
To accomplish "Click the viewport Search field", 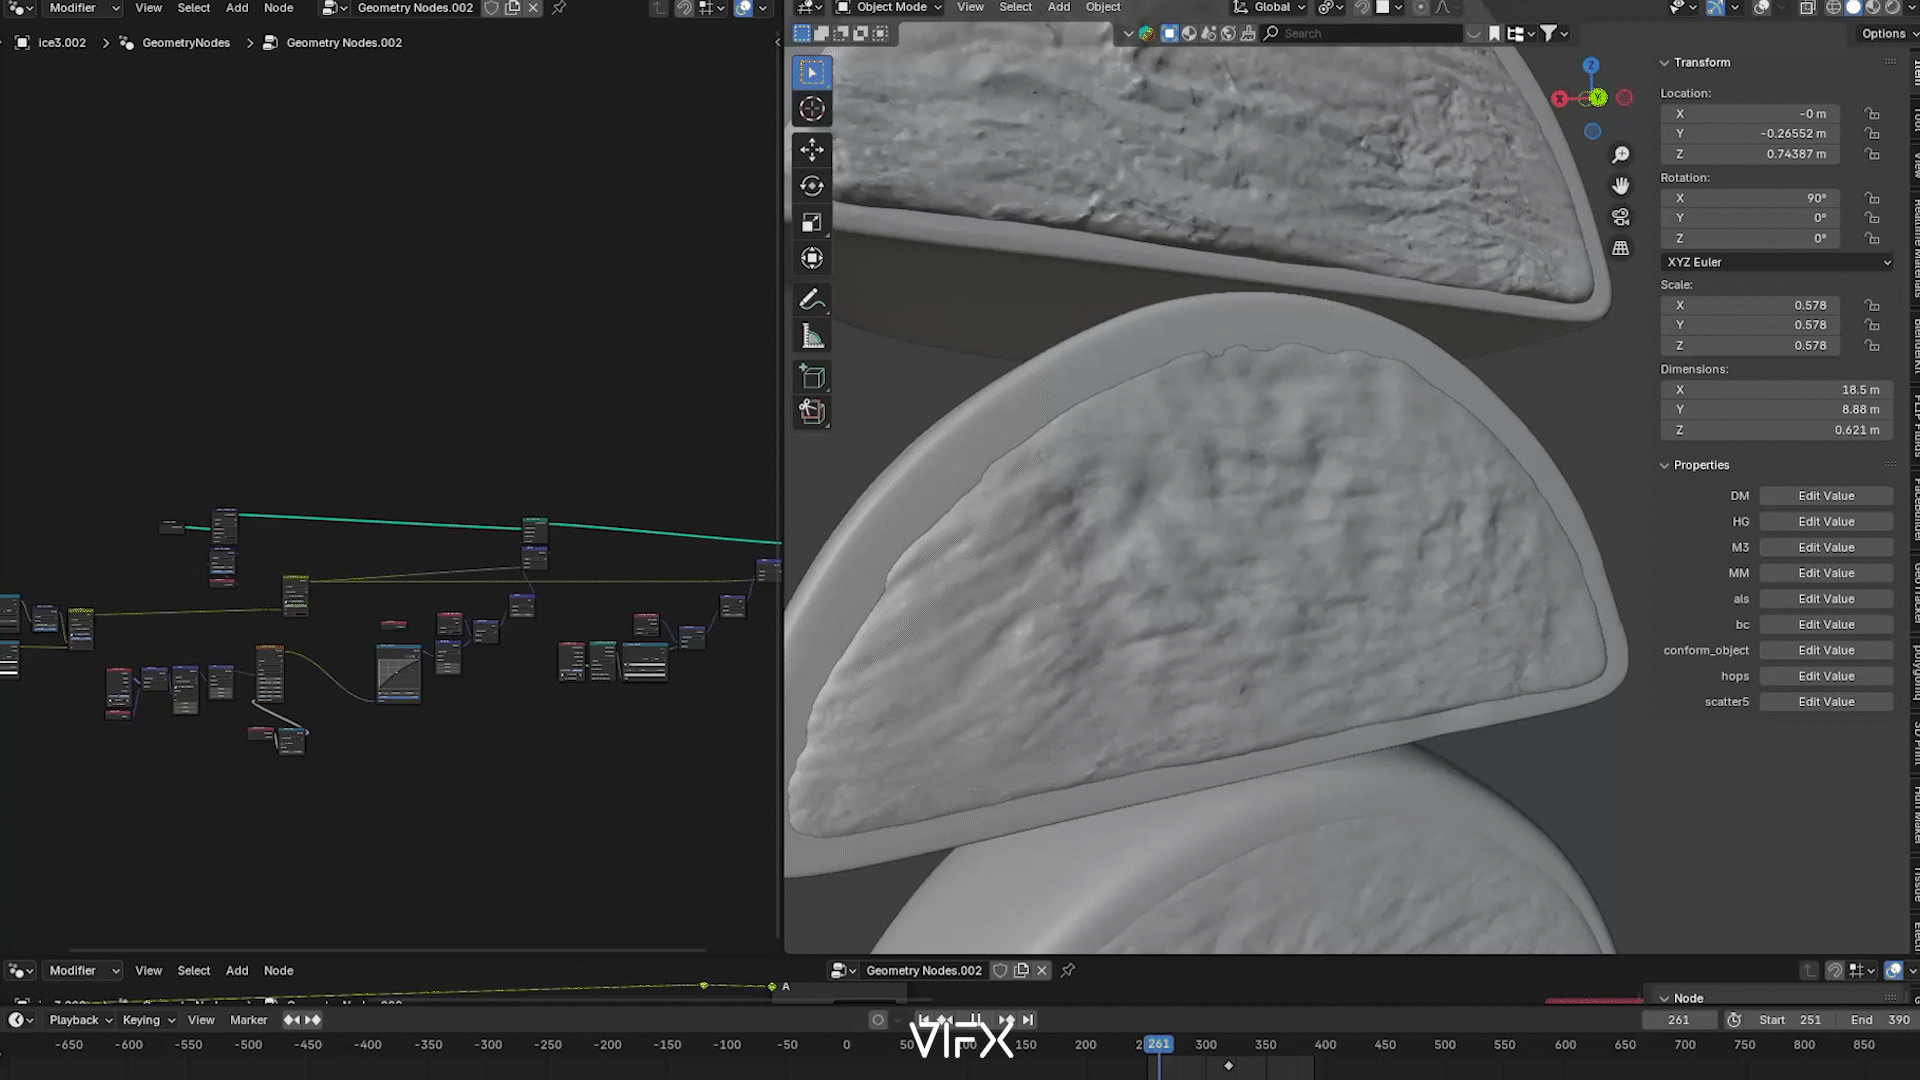I will coord(1362,33).
